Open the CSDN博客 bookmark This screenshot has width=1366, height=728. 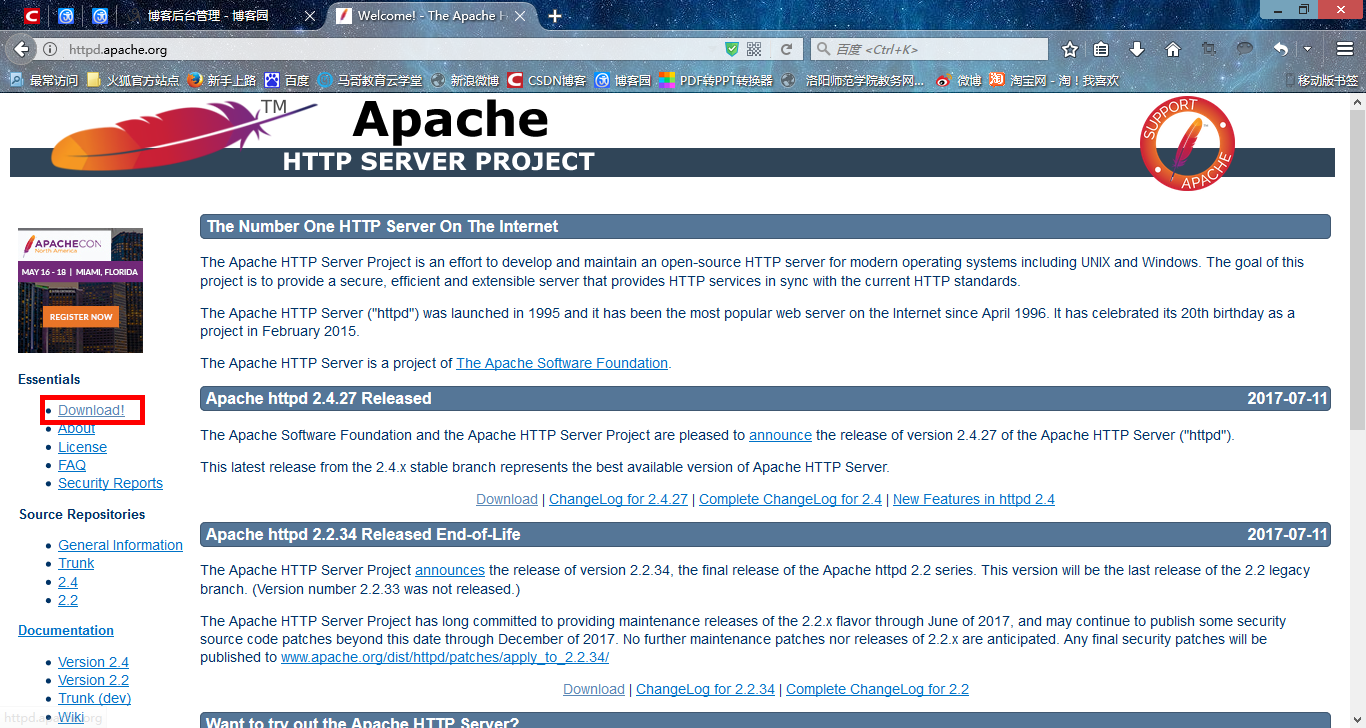point(547,80)
